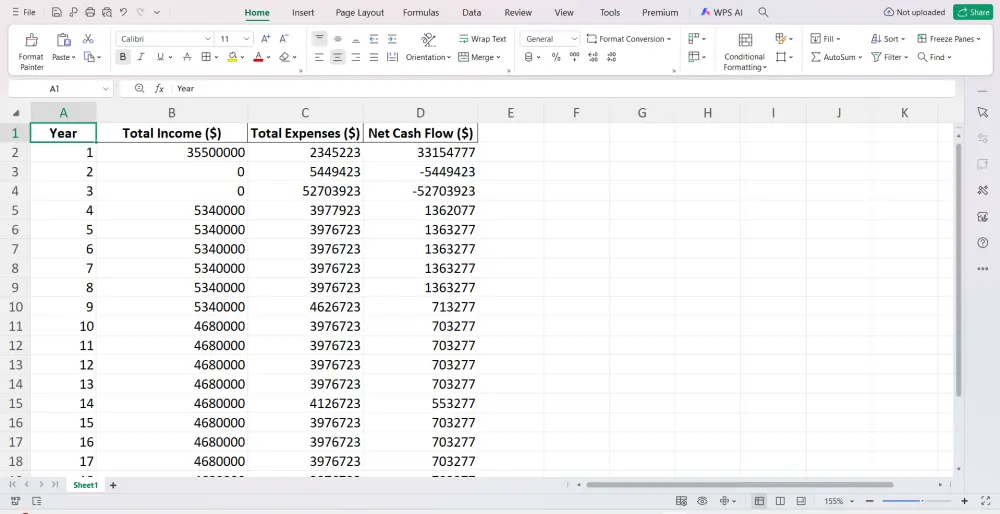Switch to the Review tab

point(518,13)
